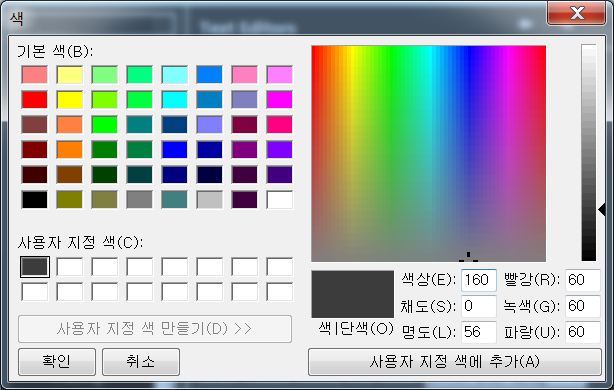Click the 녹색(G) green value field
The width and height of the screenshot is (614, 390).
tap(583, 306)
